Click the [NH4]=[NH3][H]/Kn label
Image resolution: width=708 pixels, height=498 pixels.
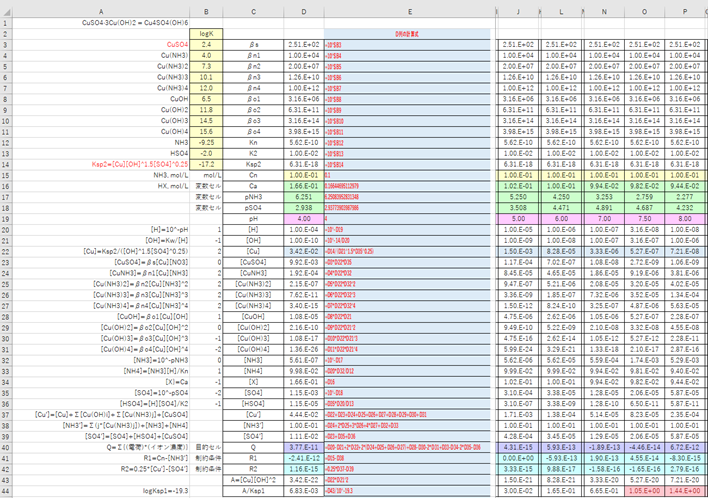click(156, 371)
